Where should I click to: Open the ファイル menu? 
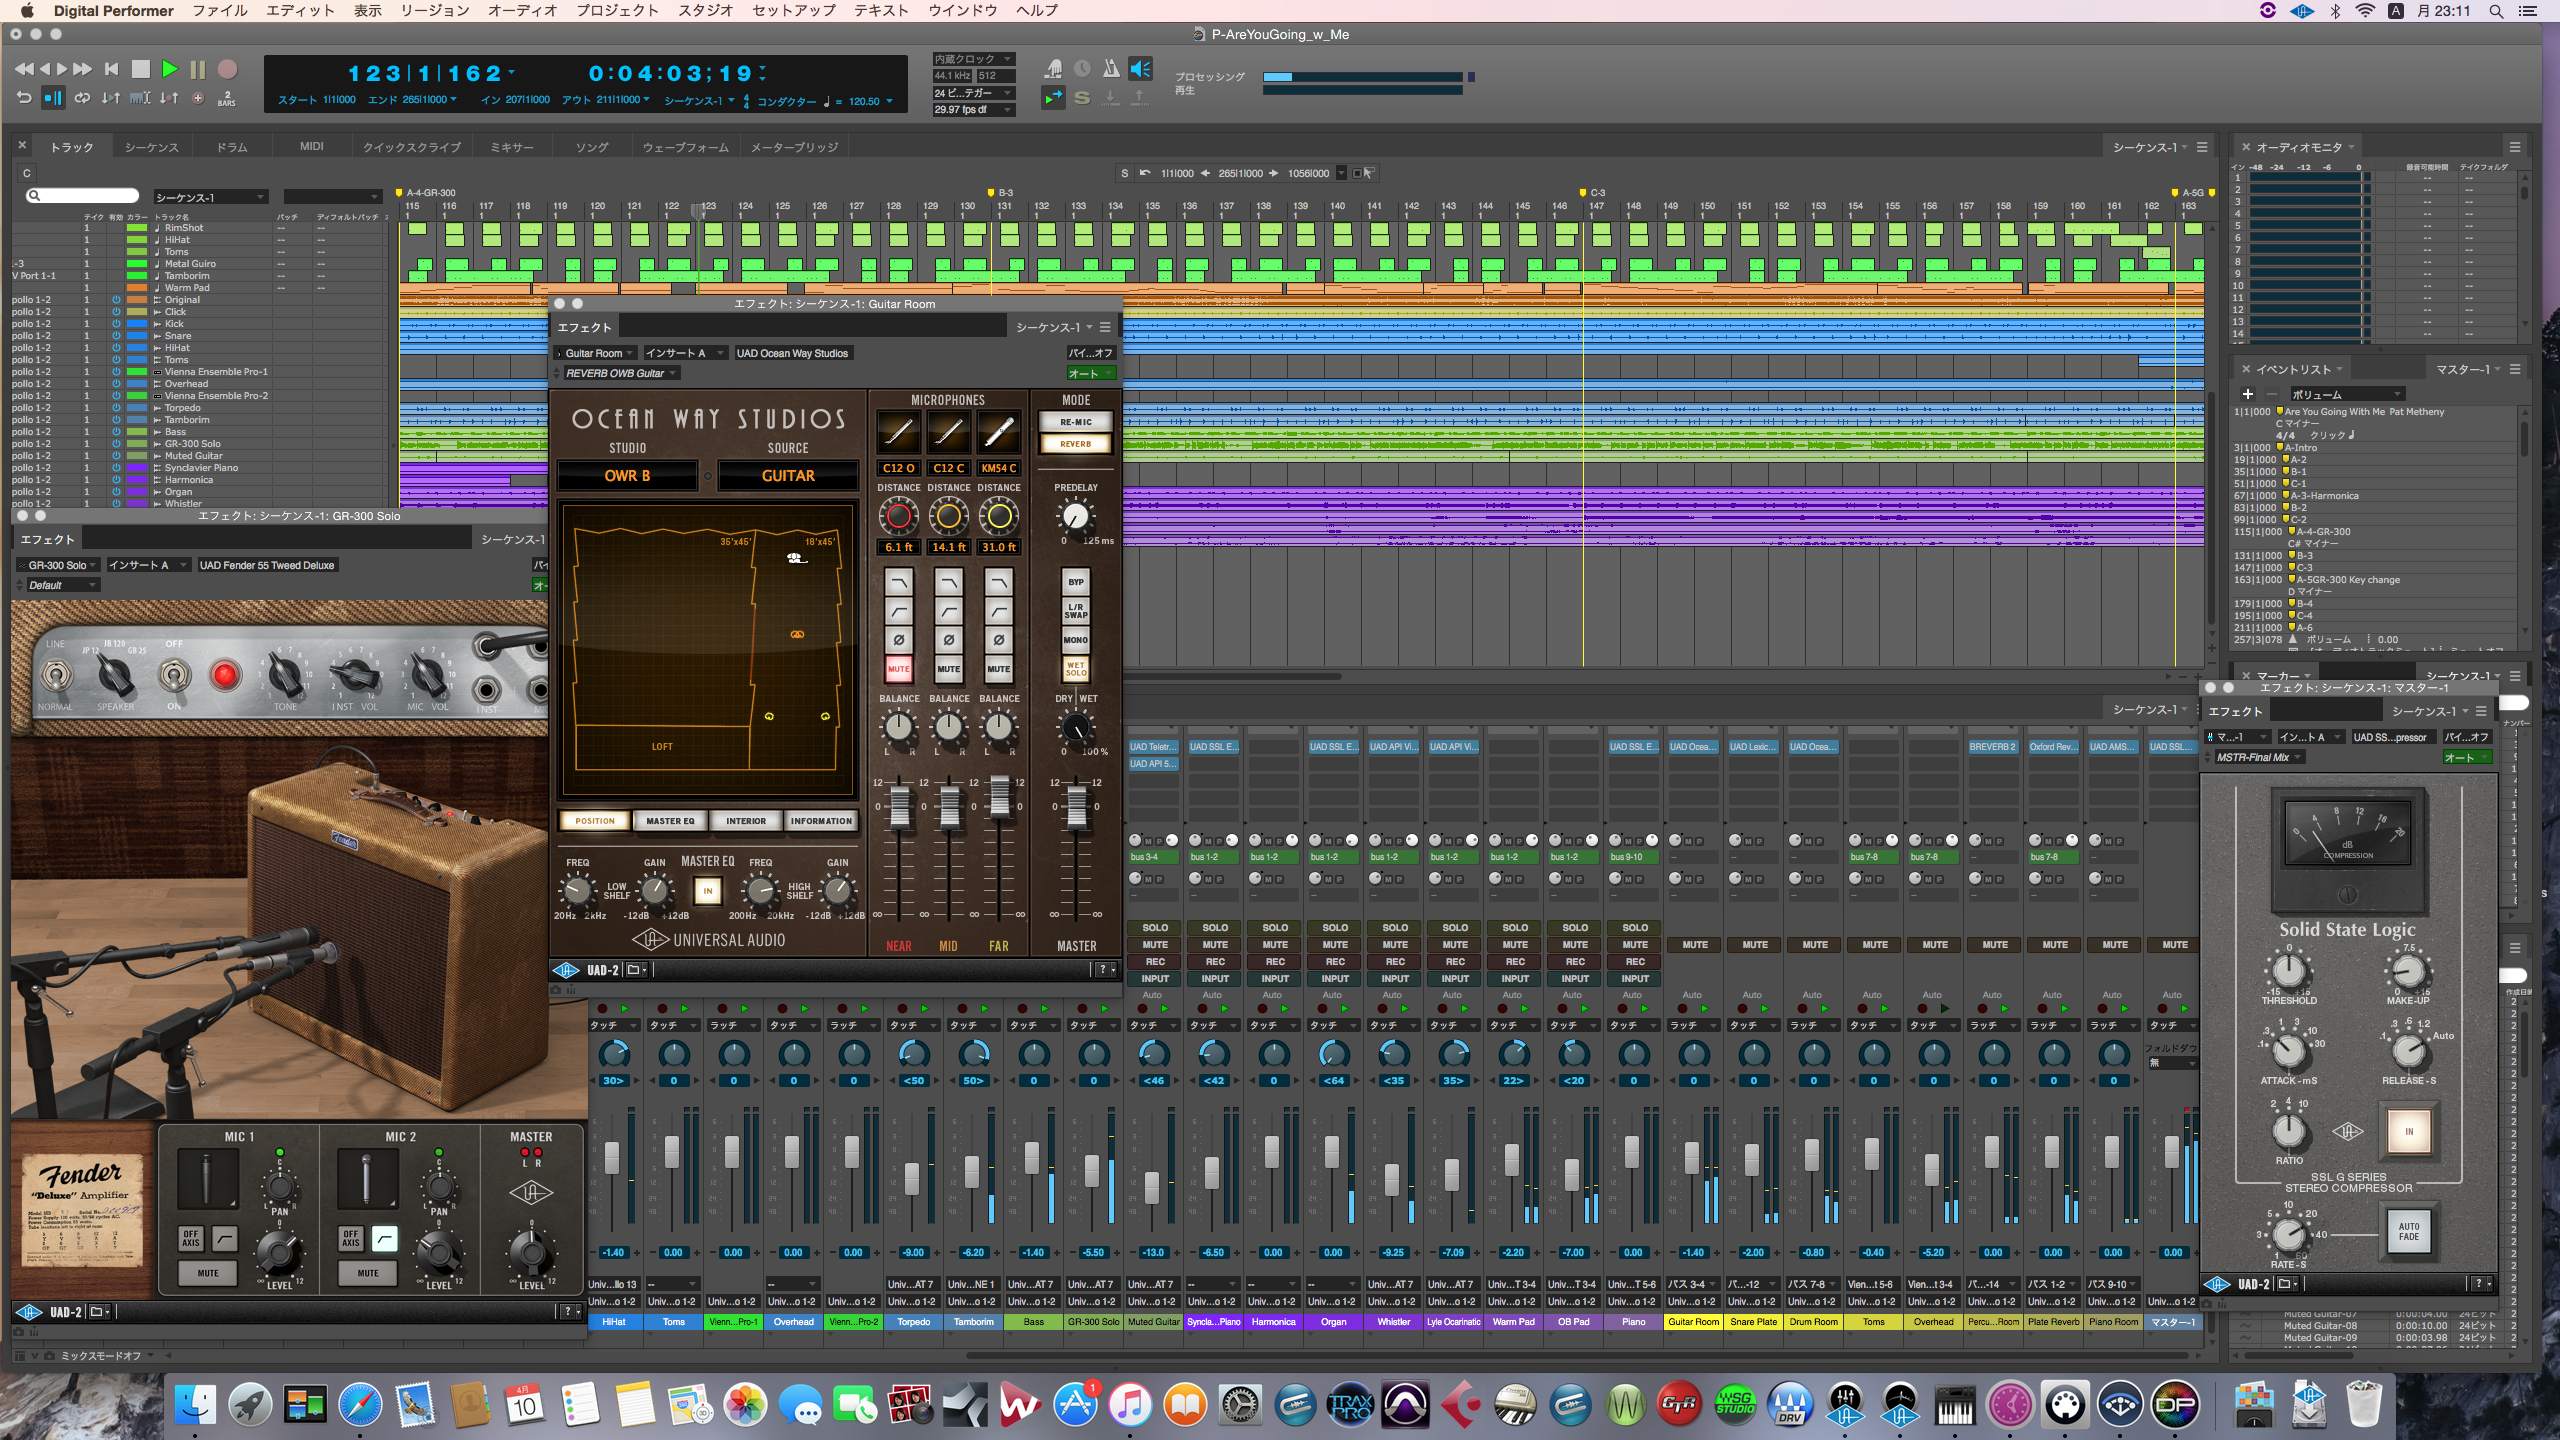(220, 10)
